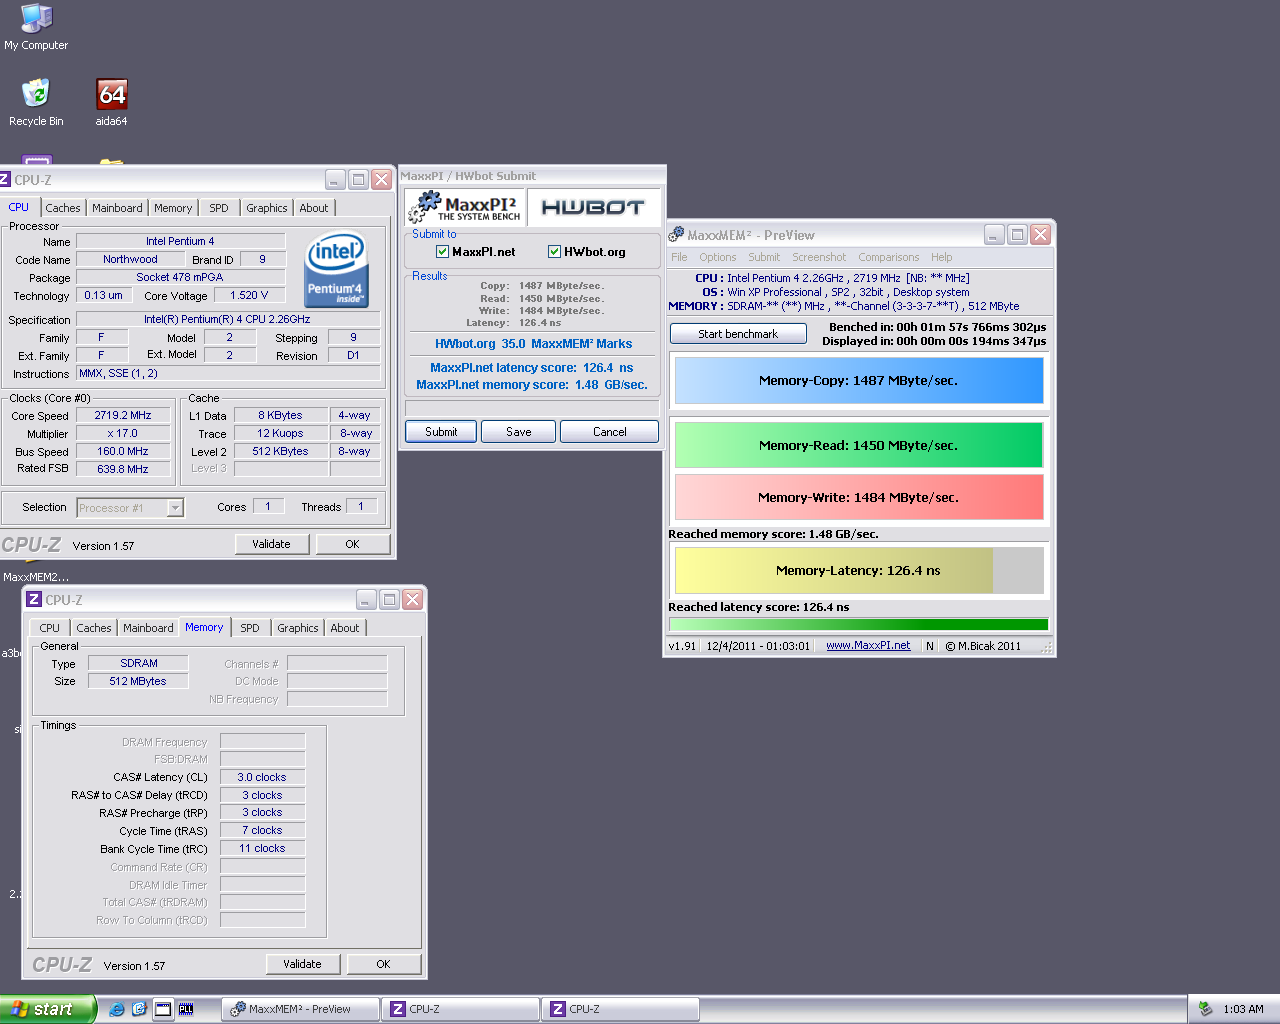Click the MaxxMEM² window resize grip
The height and width of the screenshot is (1024, 1280).
point(1046,647)
